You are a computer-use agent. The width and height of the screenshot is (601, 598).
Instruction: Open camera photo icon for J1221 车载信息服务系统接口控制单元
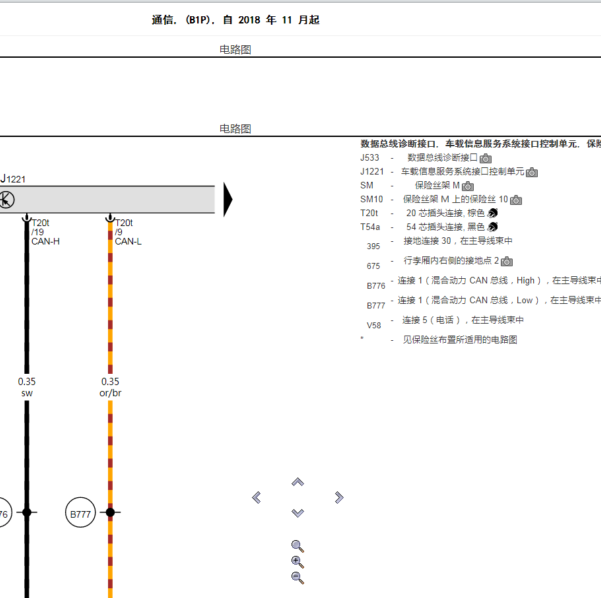pos(532,172)
